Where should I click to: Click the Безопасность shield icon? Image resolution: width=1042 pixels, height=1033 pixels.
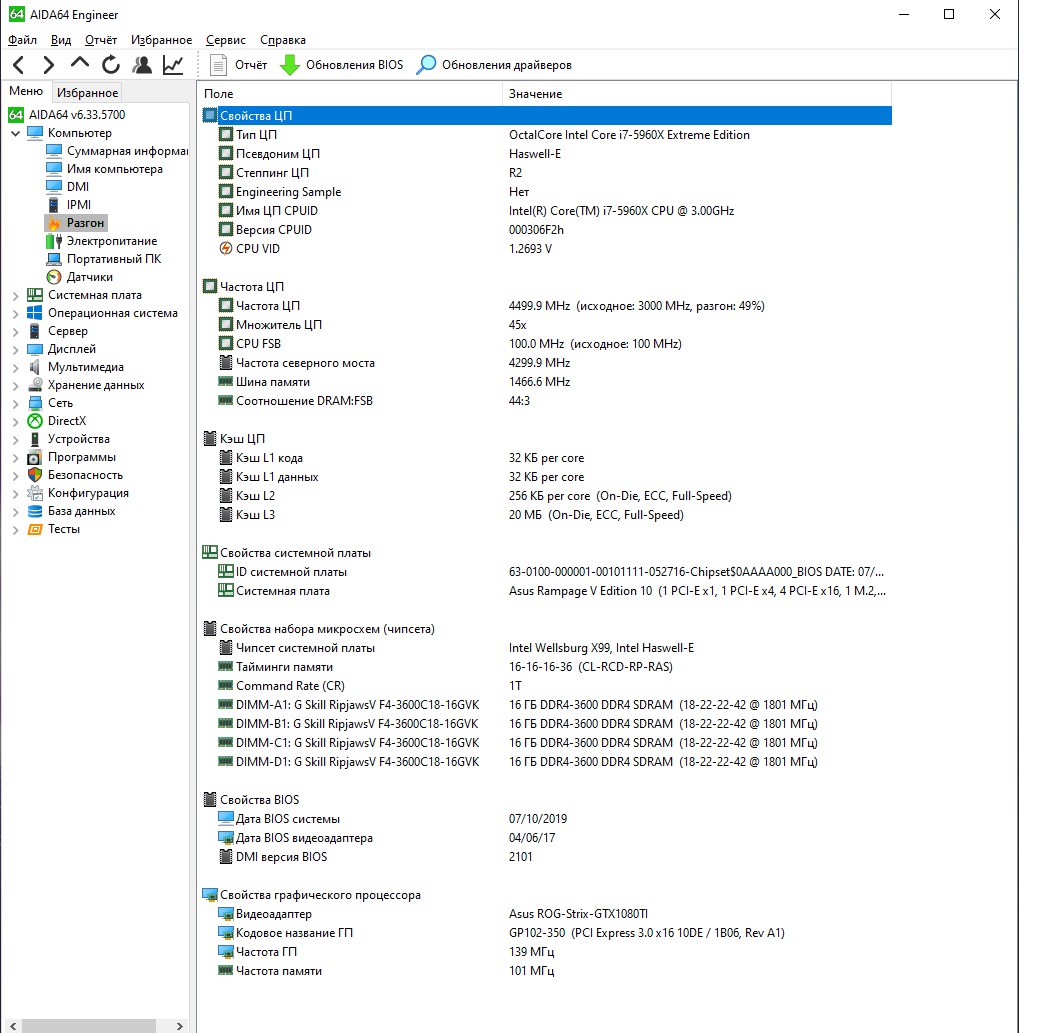(x=35, y=475)
